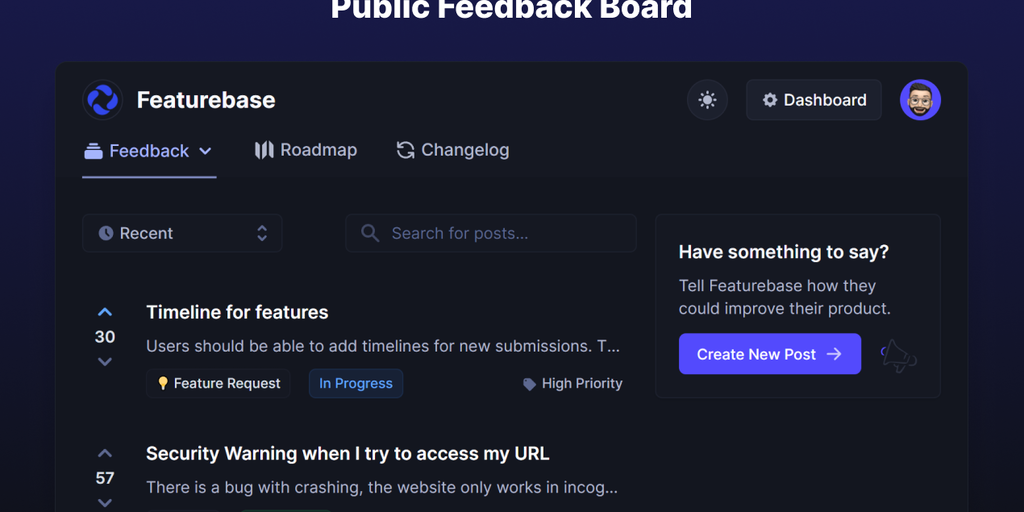Focus the Search for posts field
The width and height of the screenshot is (1024, 512).
(500, 233)
